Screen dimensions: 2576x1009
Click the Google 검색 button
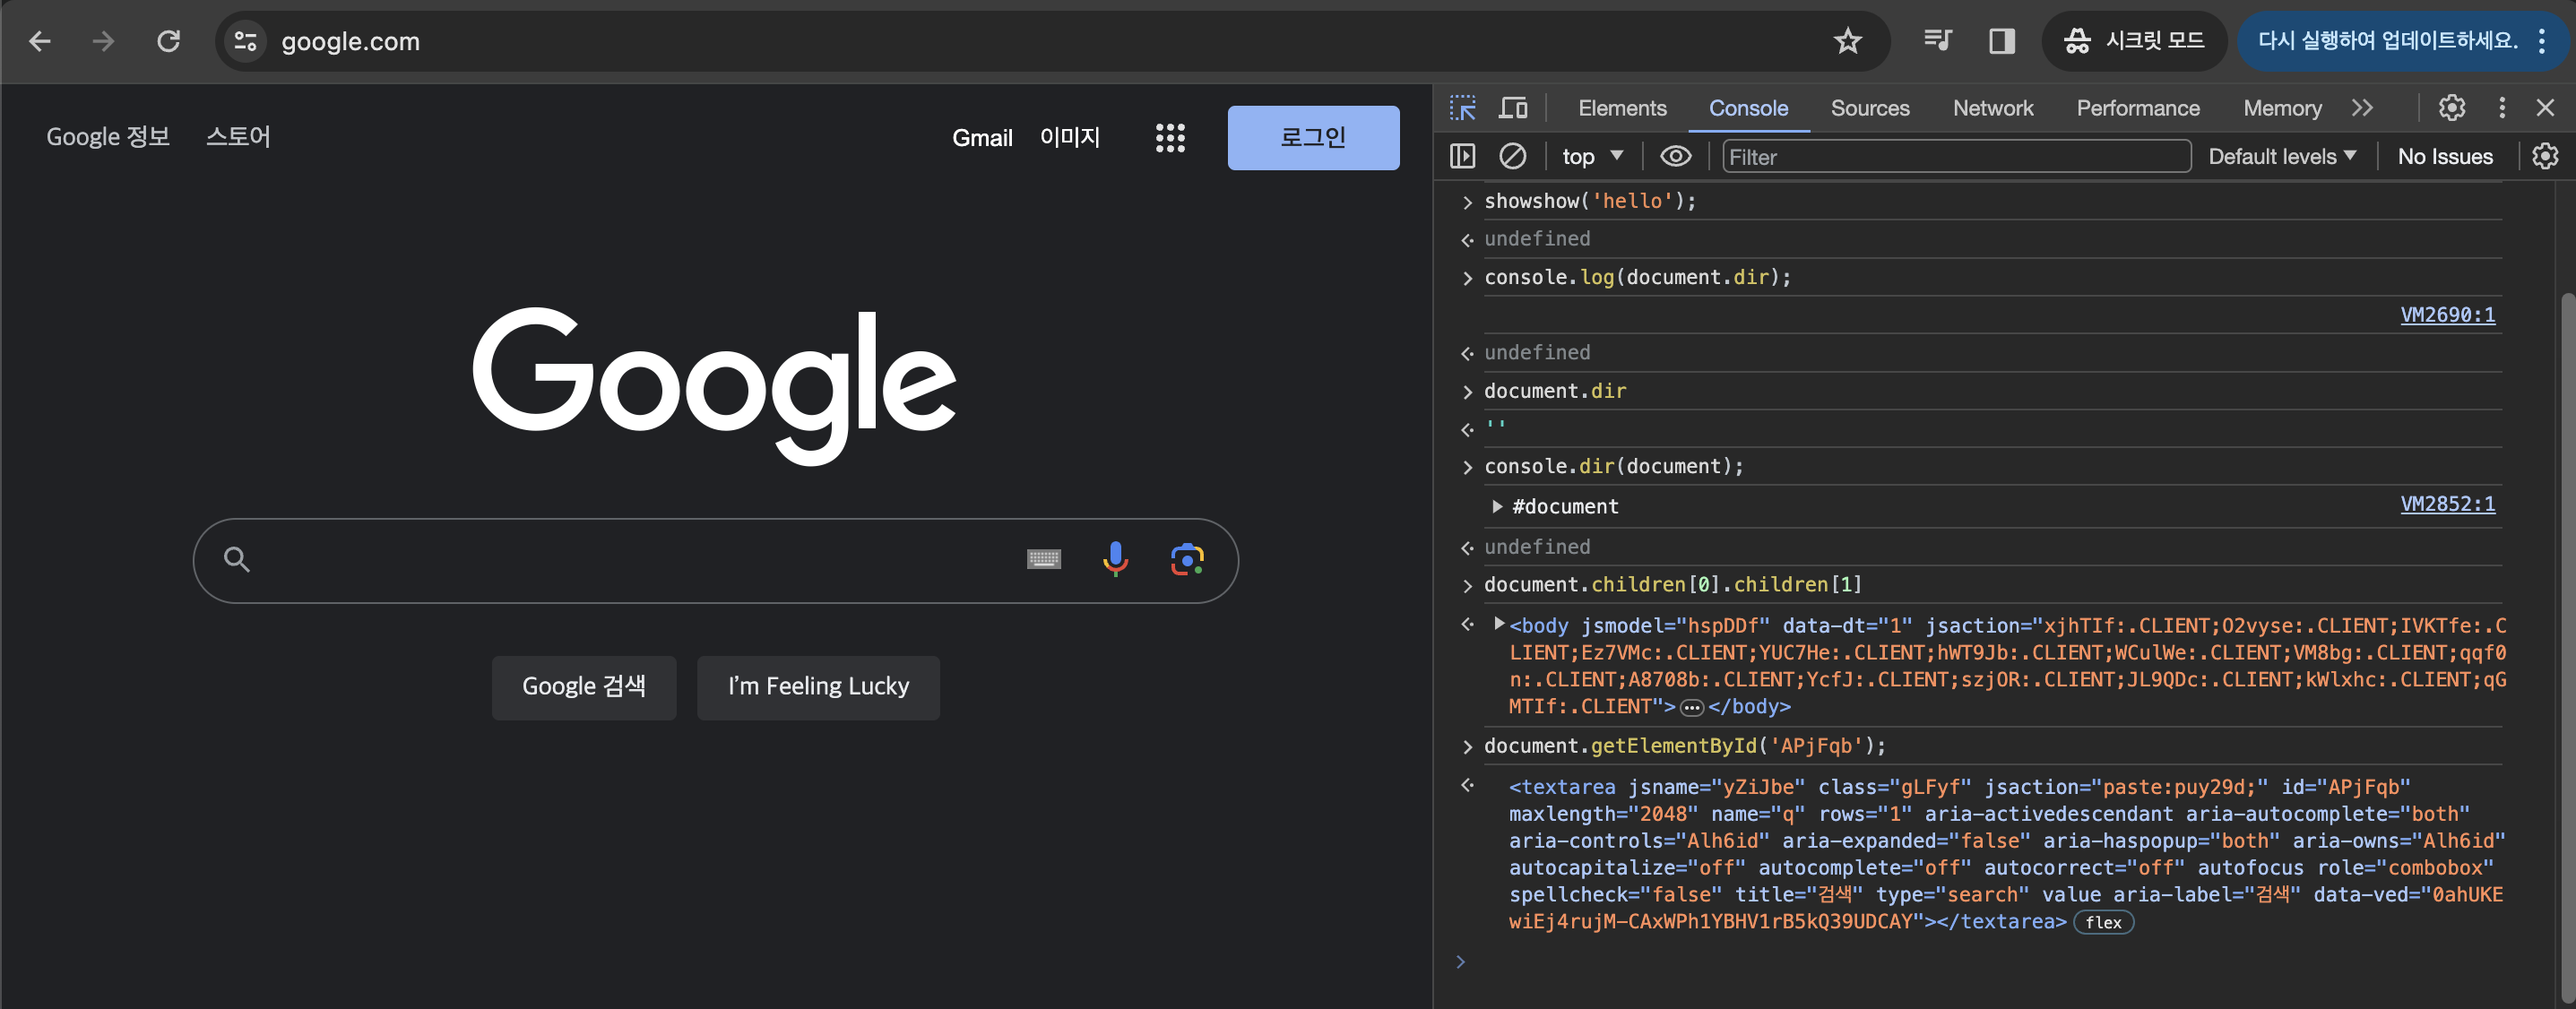point(584,687)
